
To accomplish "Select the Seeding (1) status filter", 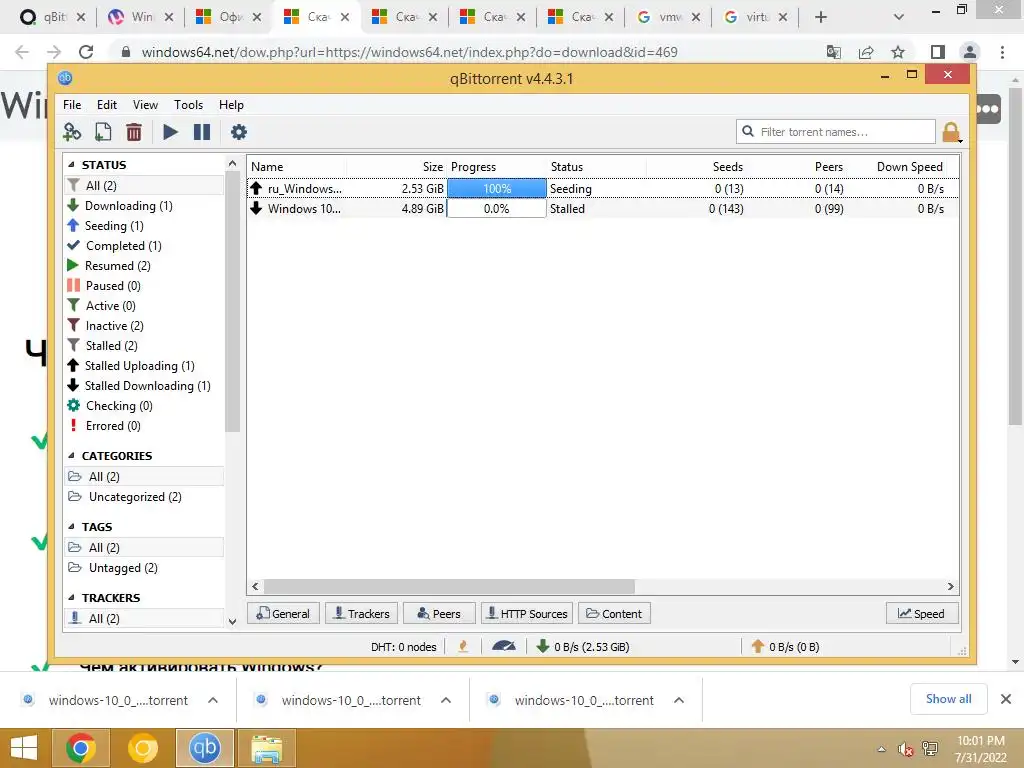I will (x=114, y=225).
